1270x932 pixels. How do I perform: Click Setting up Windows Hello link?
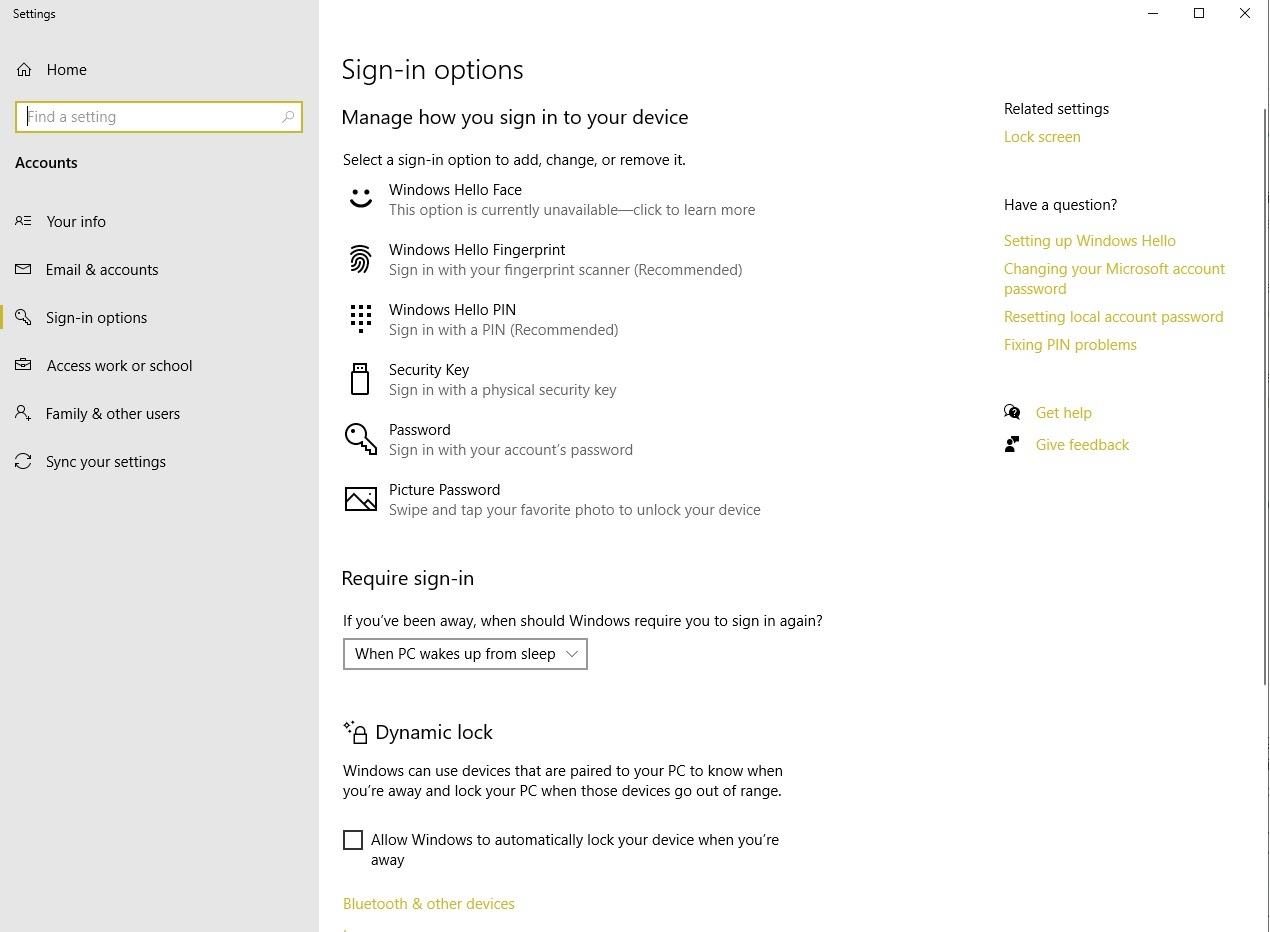pos(1089,240)
